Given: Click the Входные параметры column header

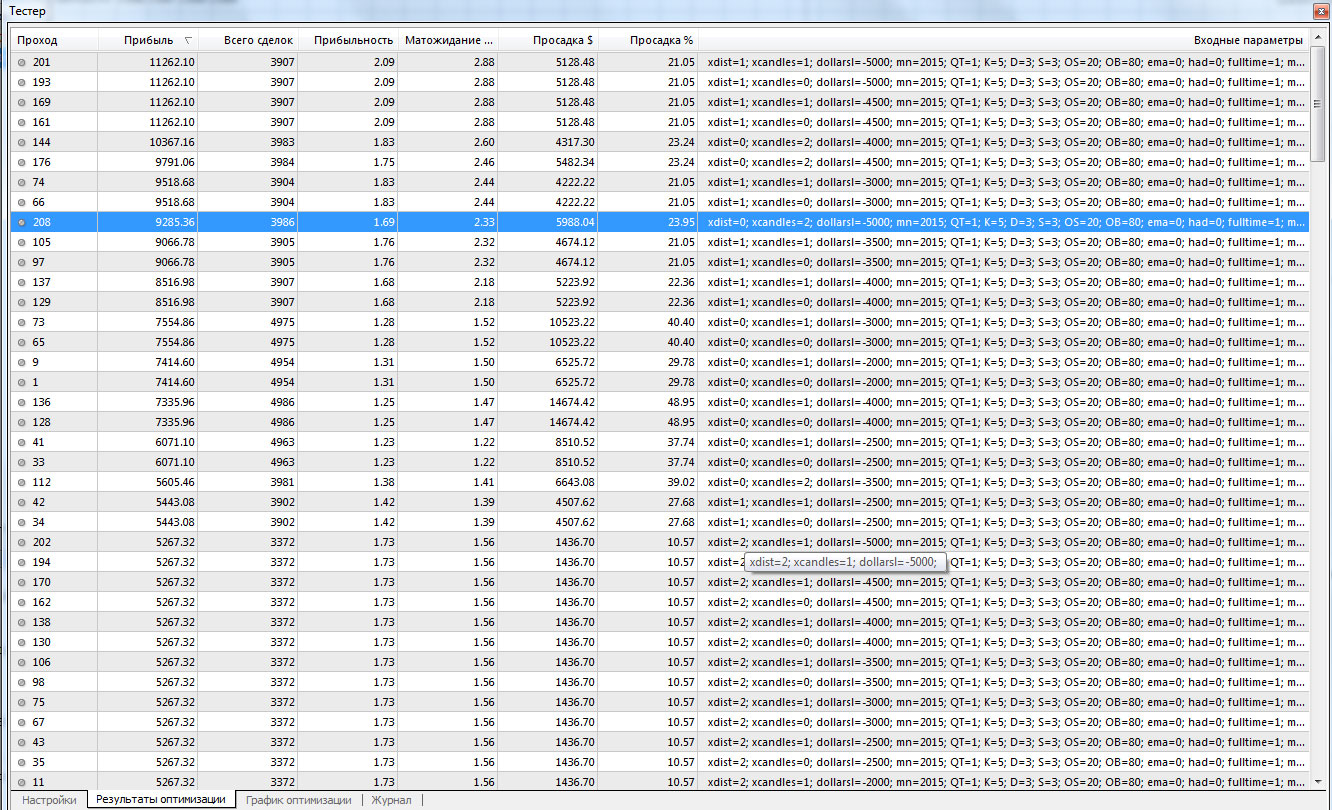Looking at the screenshot, I should [x=1003, y=40].
